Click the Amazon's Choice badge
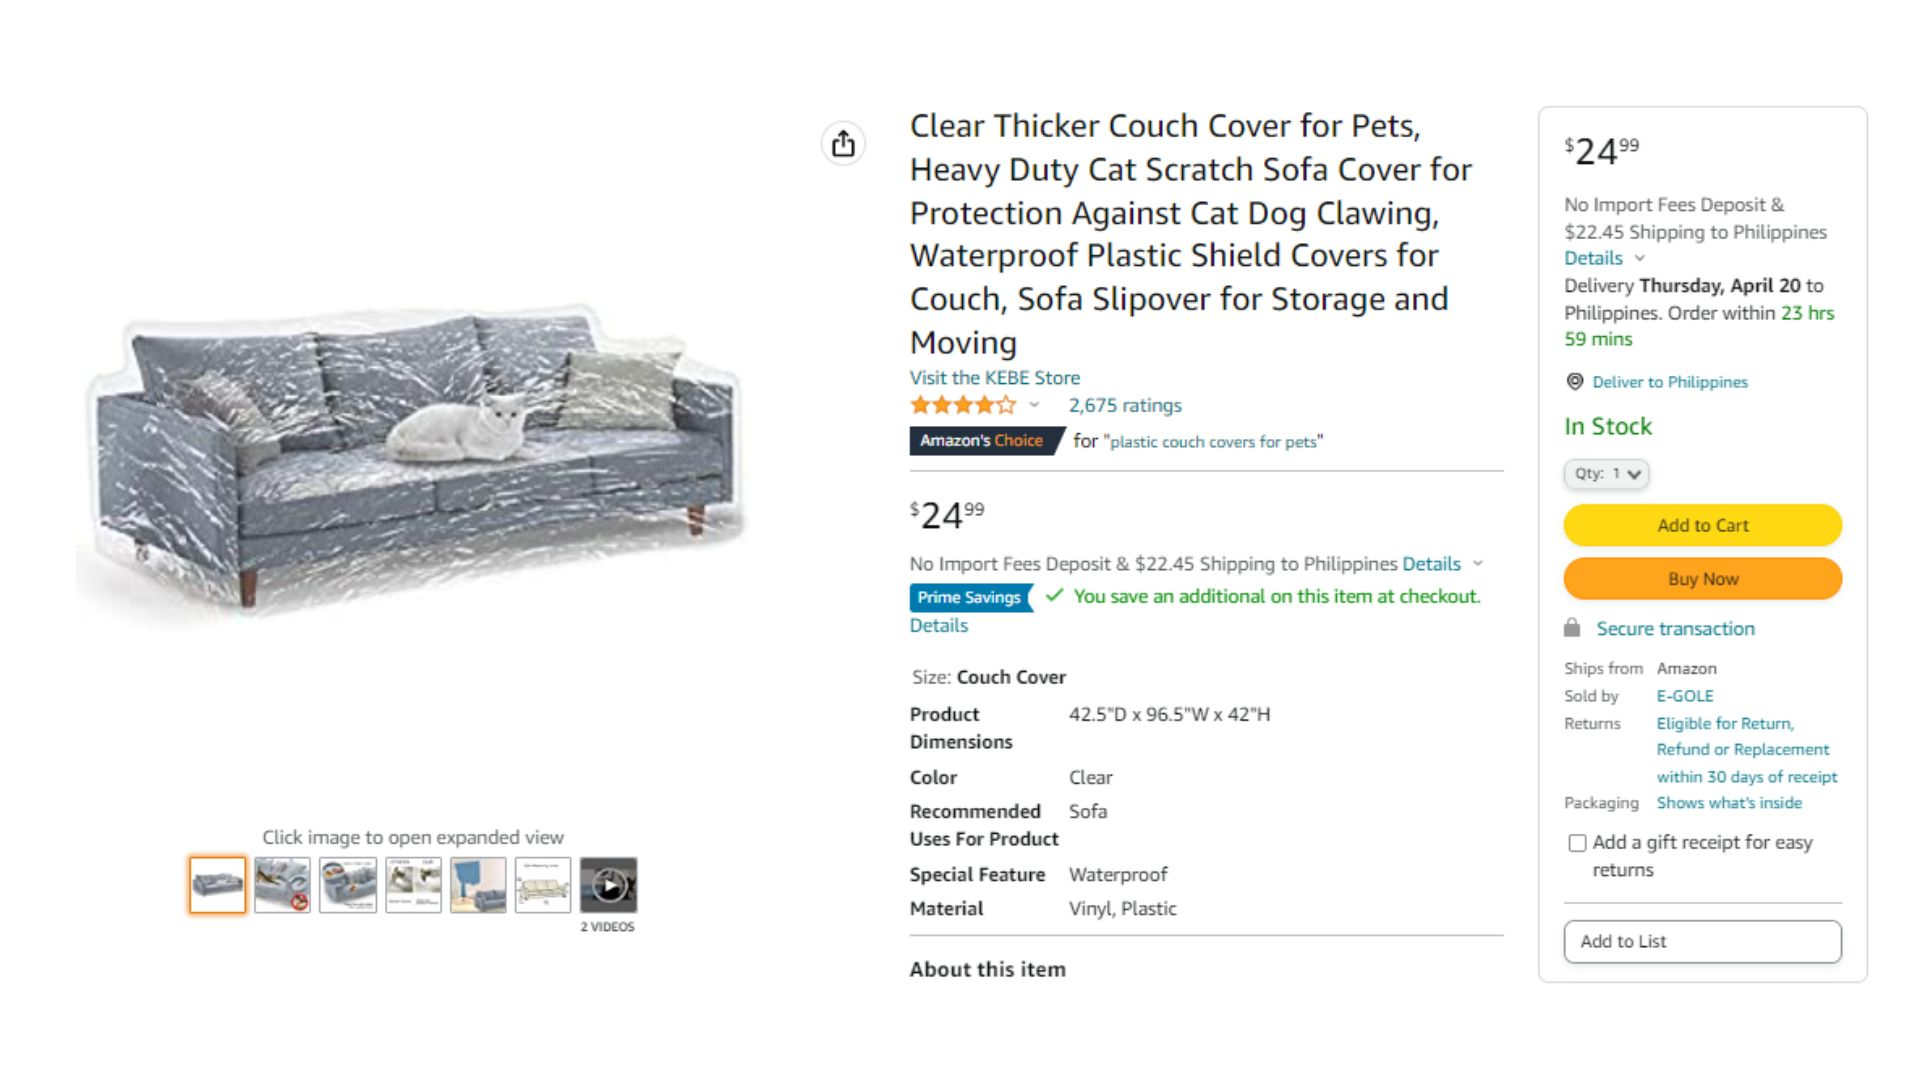 tap(985, 441)
